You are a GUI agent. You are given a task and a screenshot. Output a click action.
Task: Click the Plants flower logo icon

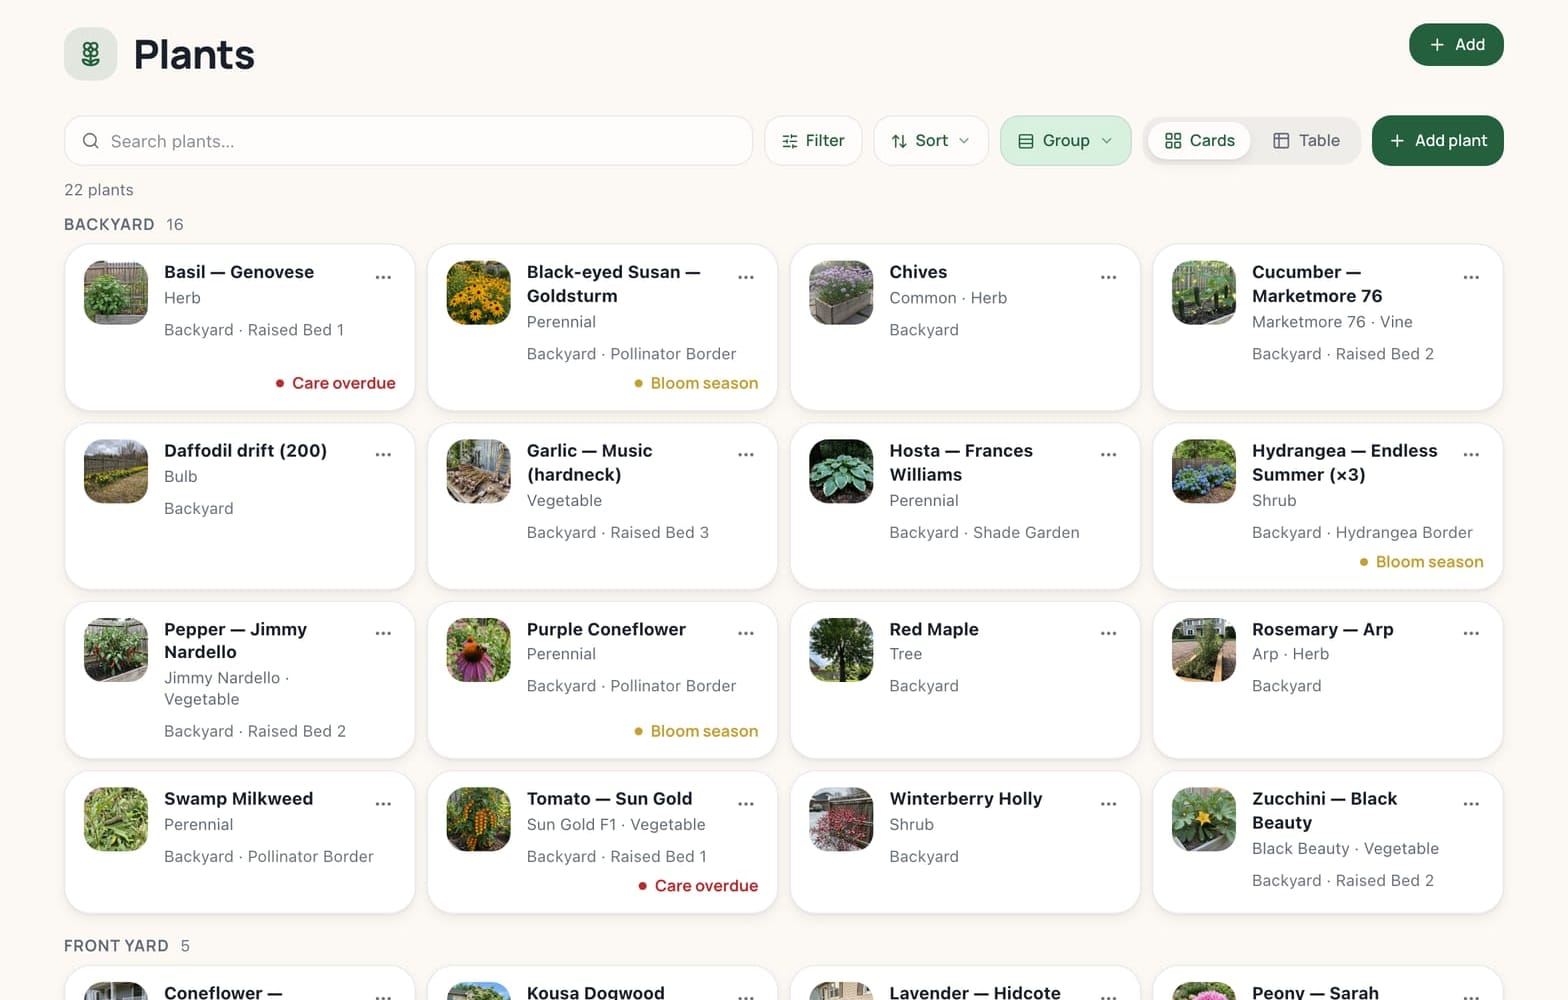[x=91, y=54]
